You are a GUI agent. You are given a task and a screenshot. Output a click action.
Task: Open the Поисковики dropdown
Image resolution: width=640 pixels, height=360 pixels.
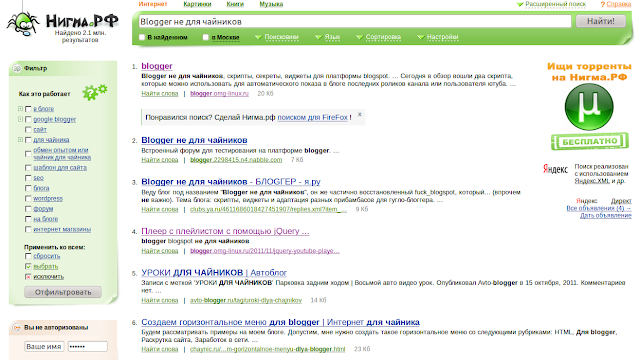click(277, 37)
